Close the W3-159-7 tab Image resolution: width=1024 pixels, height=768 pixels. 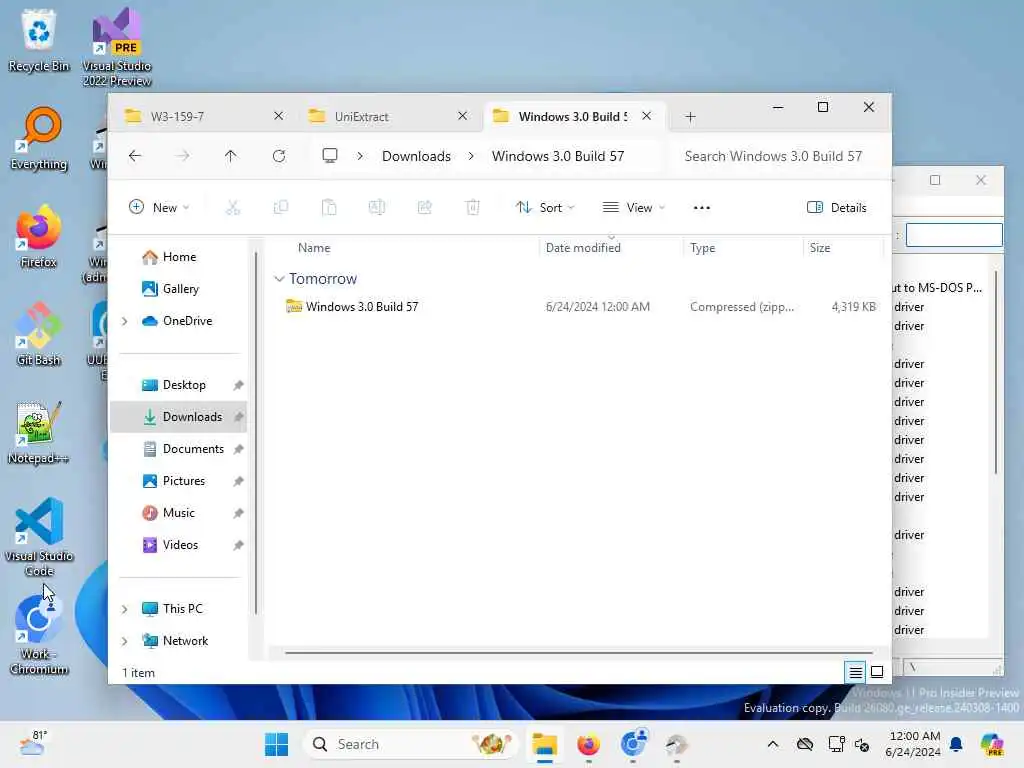coord(278,116)
